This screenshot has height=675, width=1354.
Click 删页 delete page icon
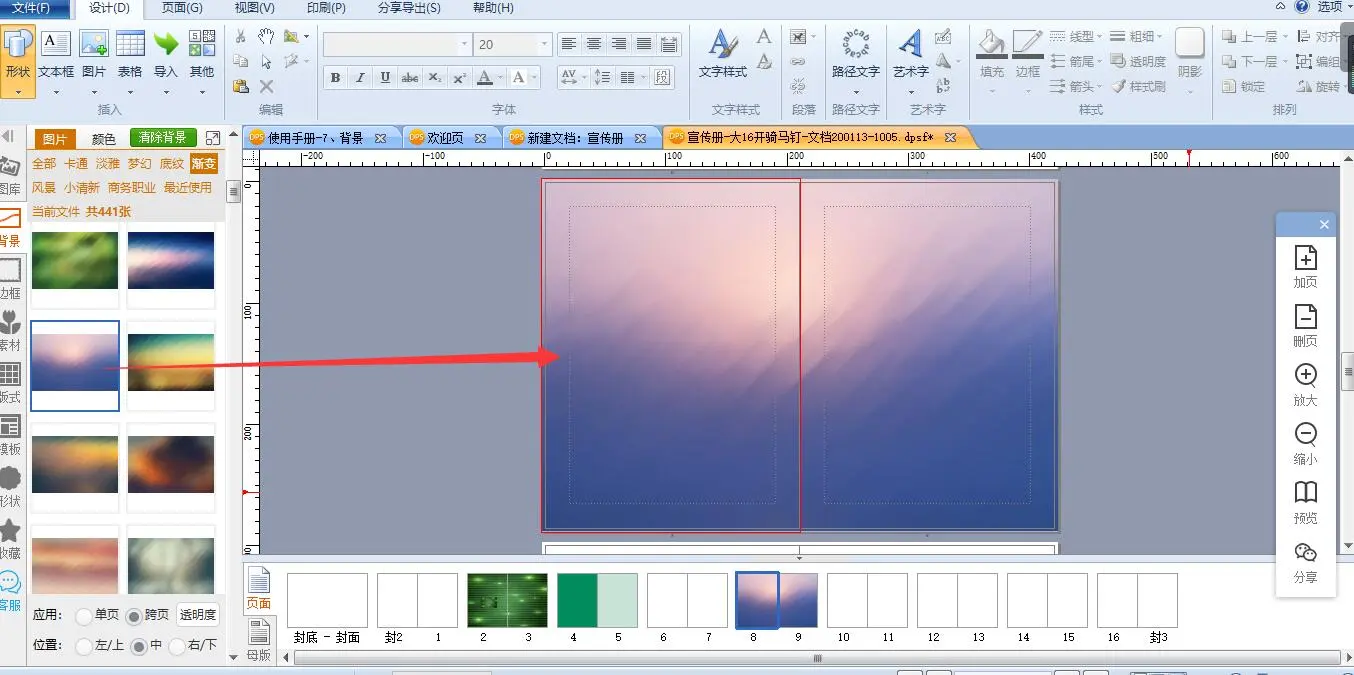(x=1305, y=325)
